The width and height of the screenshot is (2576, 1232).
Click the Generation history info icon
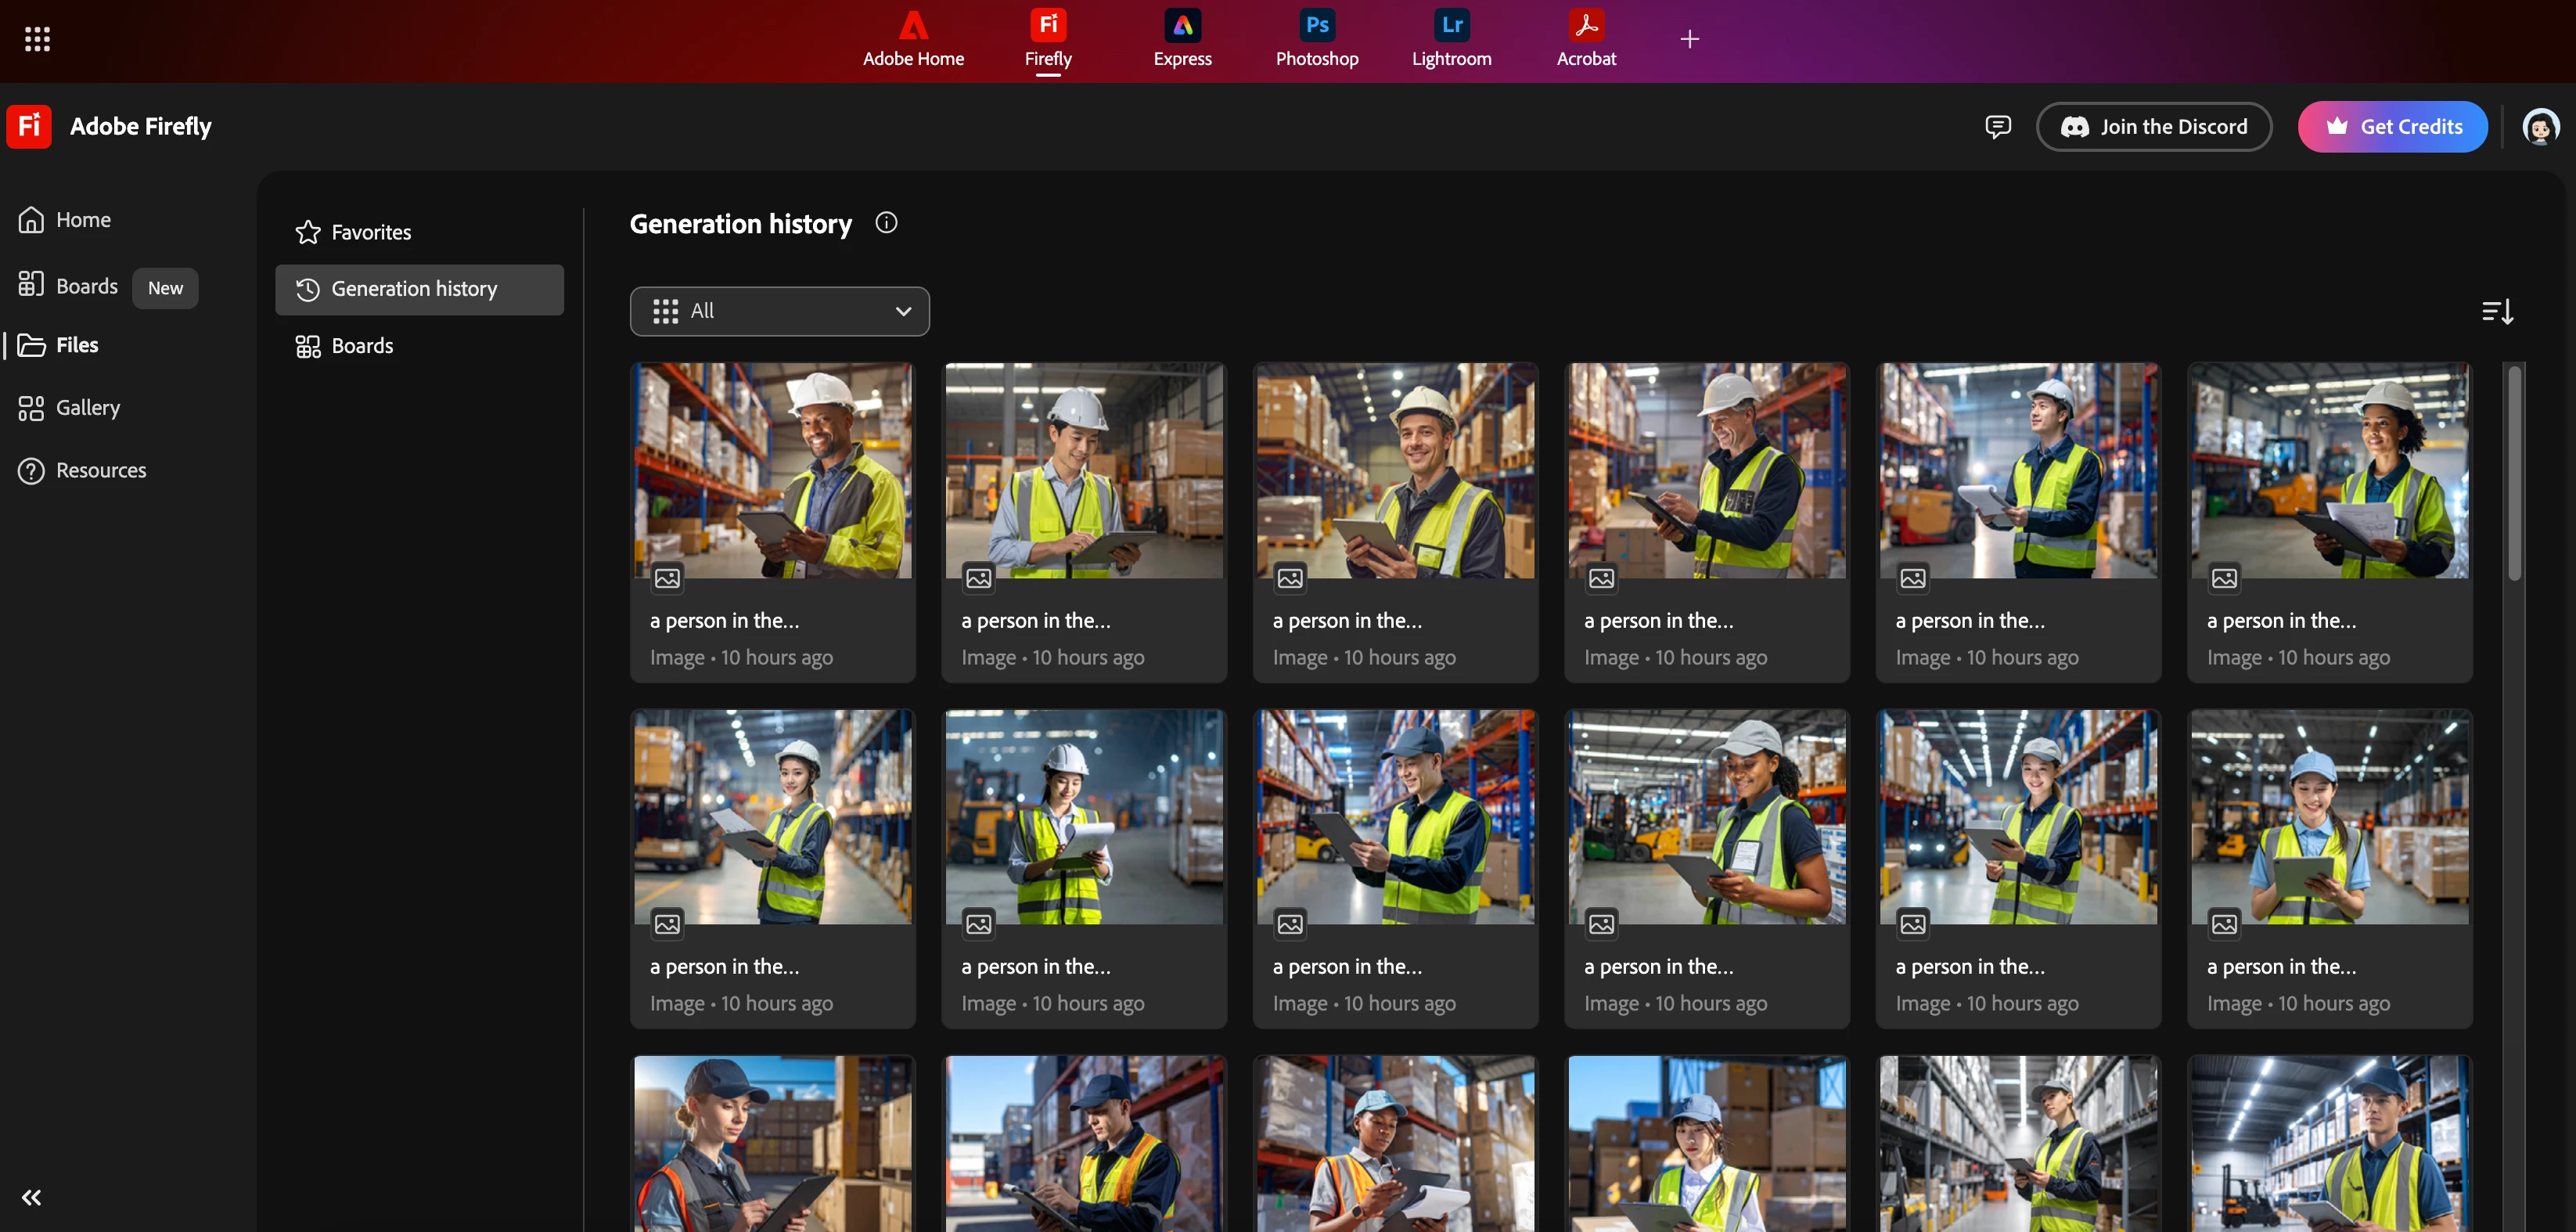886,223
